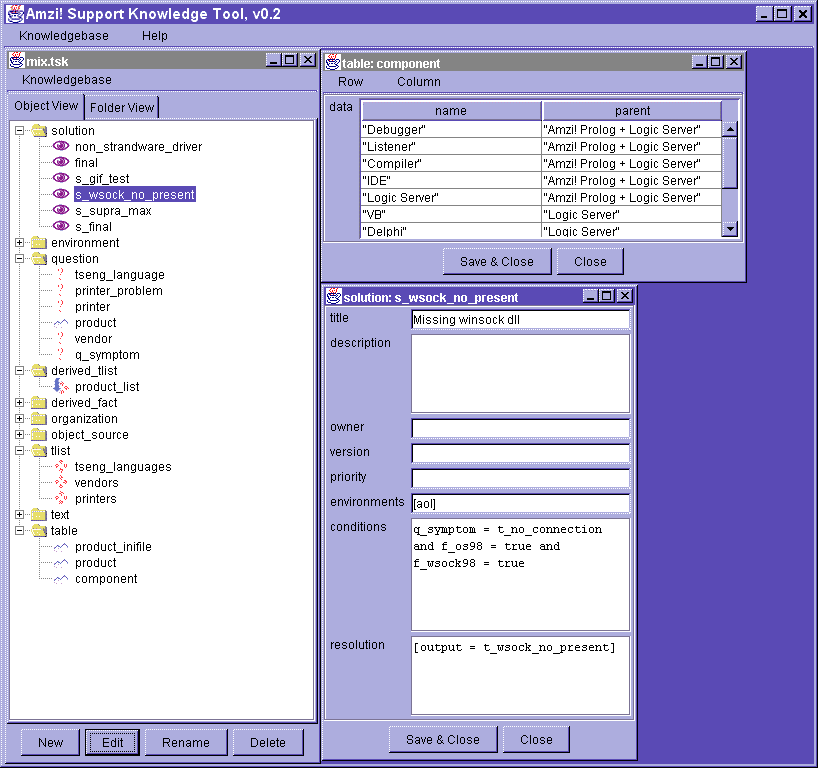Open the Column menu in table window
Viewport: 818px width, 768px height.
click(x=418, y=82)
